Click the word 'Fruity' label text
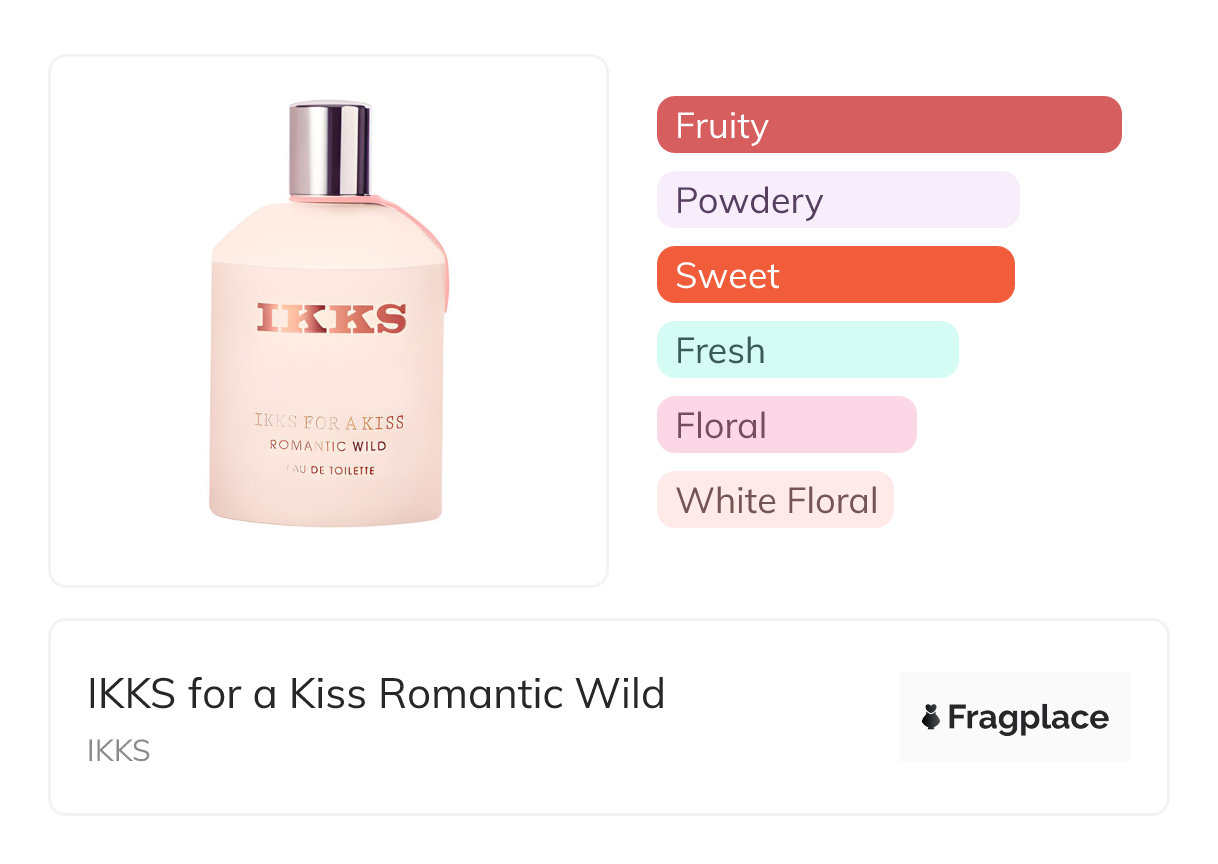Viewport: 1218px width, 864px height. 722,126
